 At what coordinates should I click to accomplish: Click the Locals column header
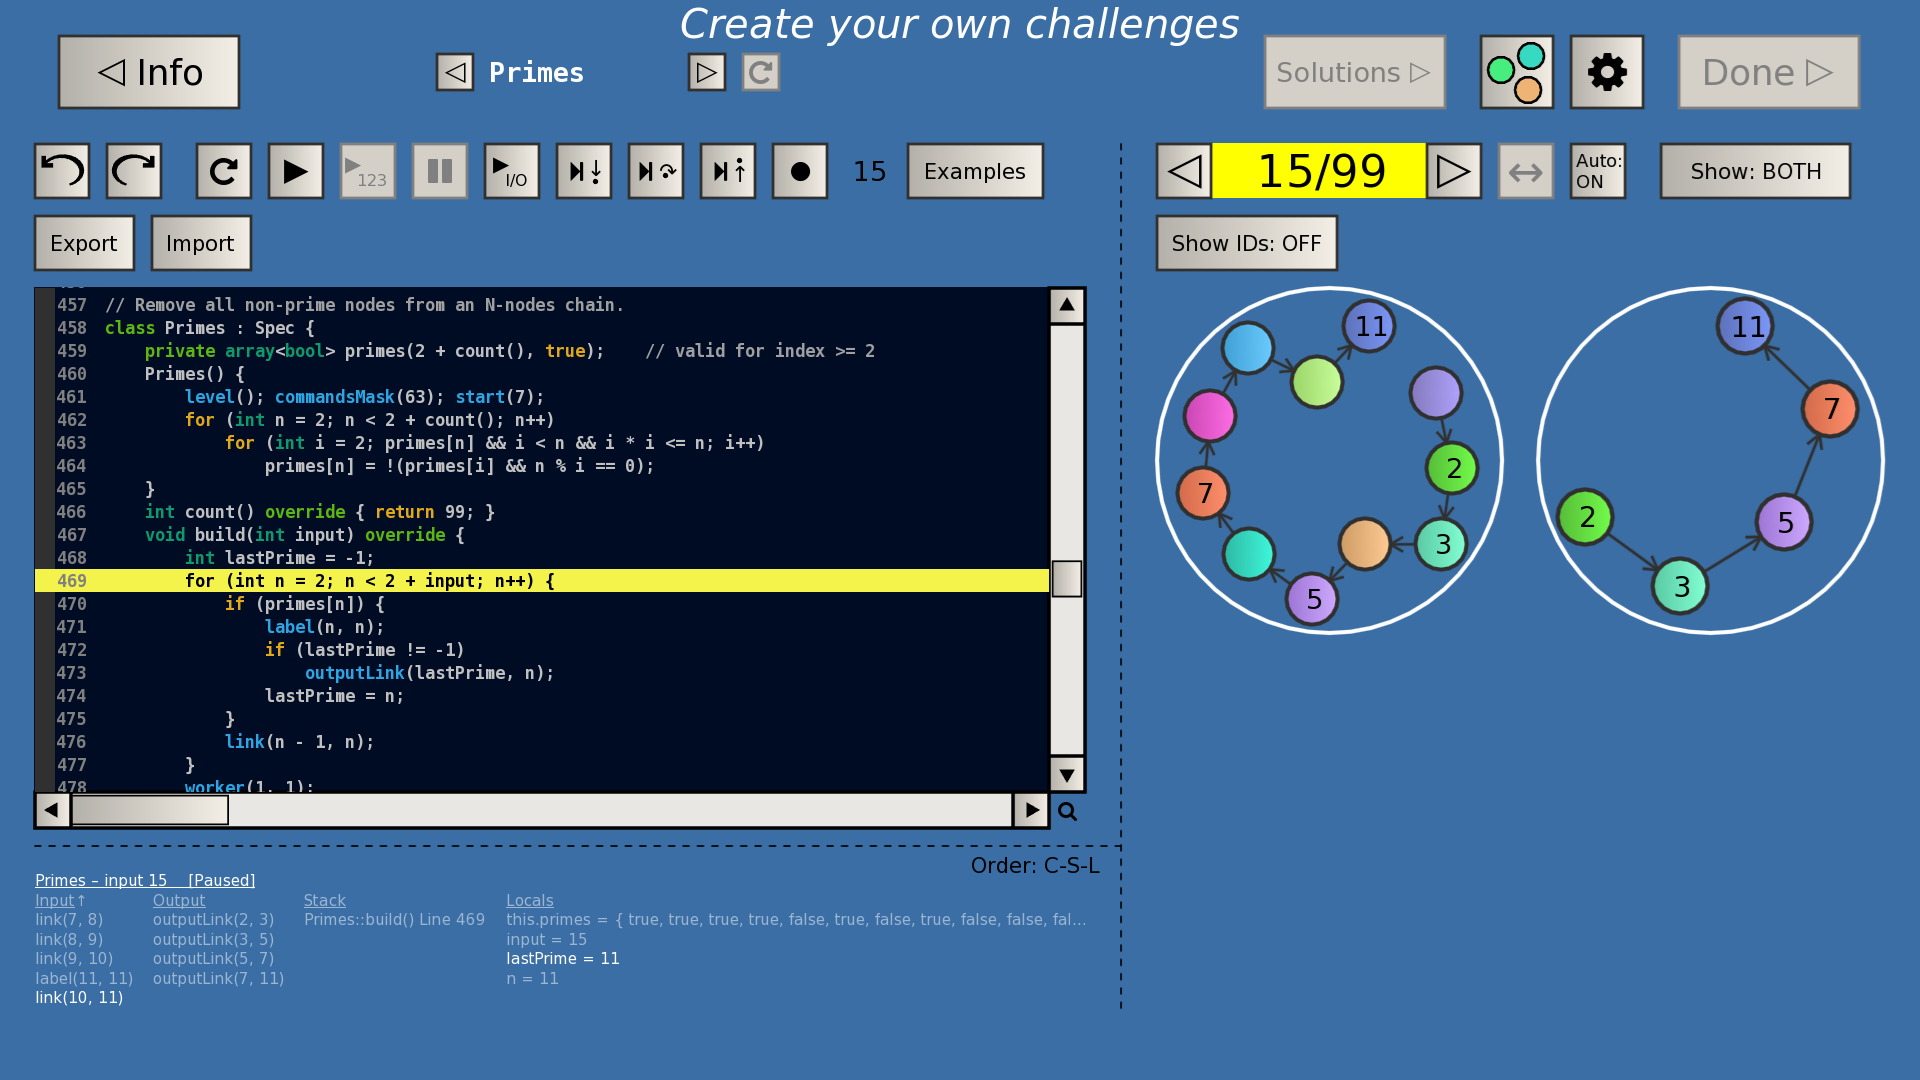click(x=530, y=900)
